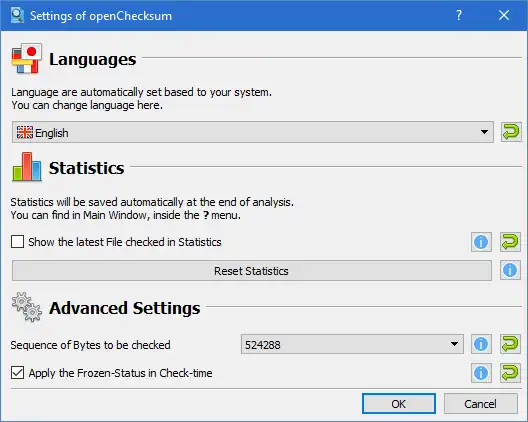Show info for Frozen-Status option
This screenshot has height=422, width=528.
481,373
